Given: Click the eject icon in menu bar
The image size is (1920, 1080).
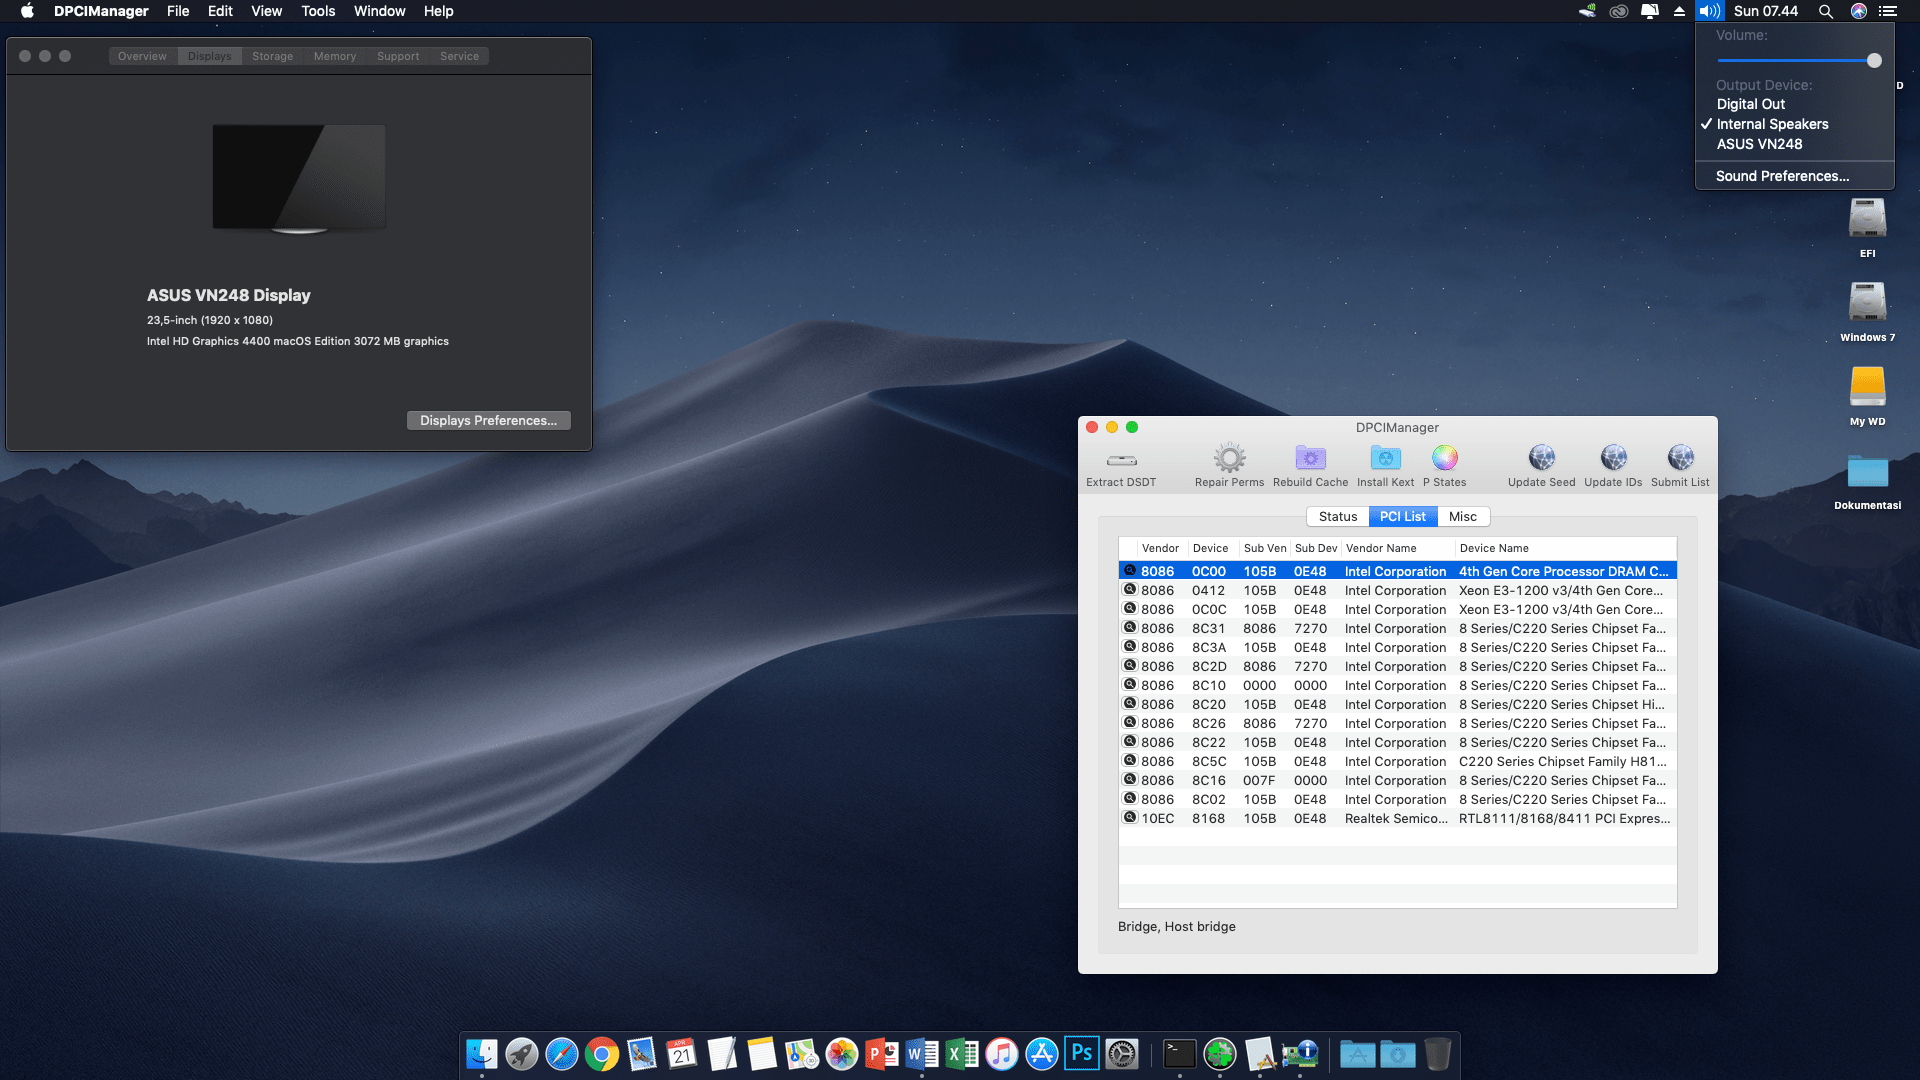Looking at the screenshot, I should coord(1679,11).
